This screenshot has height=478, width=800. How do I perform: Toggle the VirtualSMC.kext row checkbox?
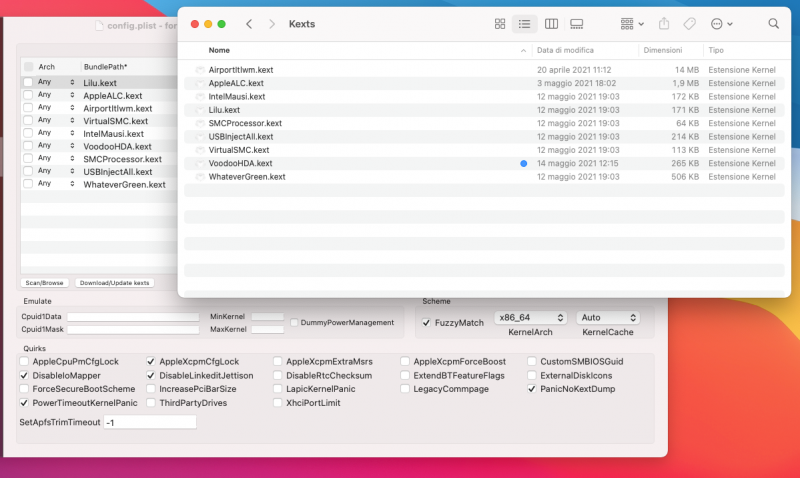click(x=28, y=120)
